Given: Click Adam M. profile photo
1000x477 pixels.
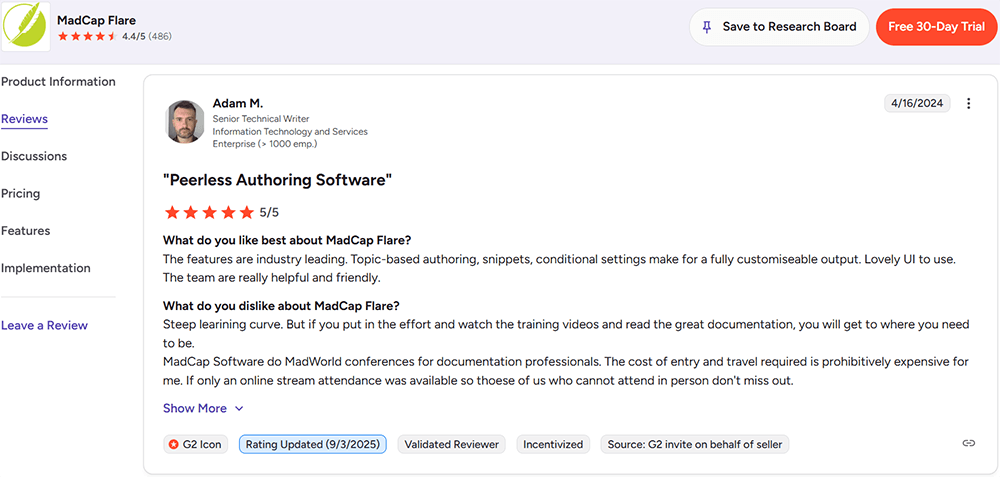Looking at the screenshot, I should pyautogui.click(x=185, y=121).
